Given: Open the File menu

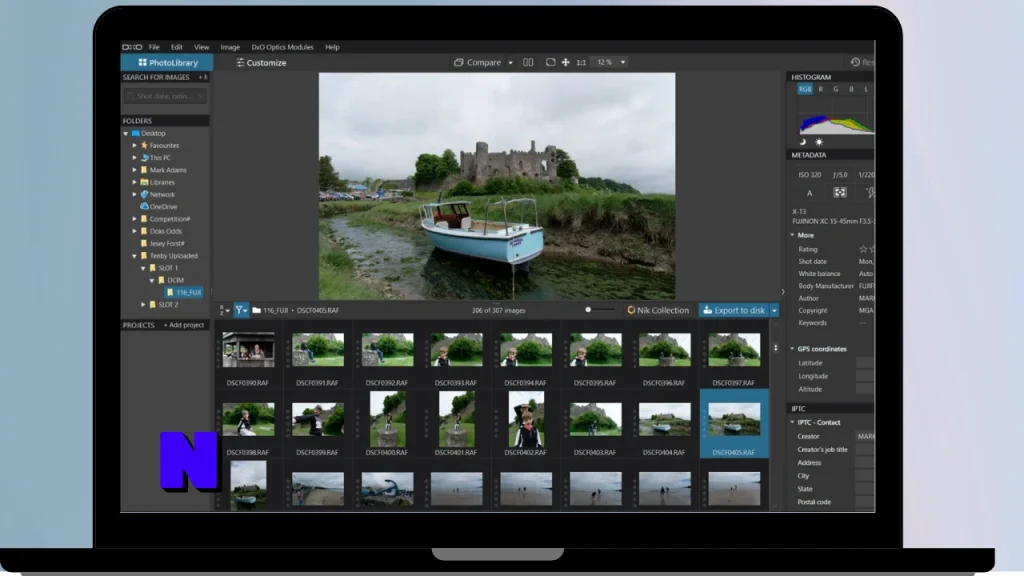Looking at the screenshot, I should click(154, 47).
